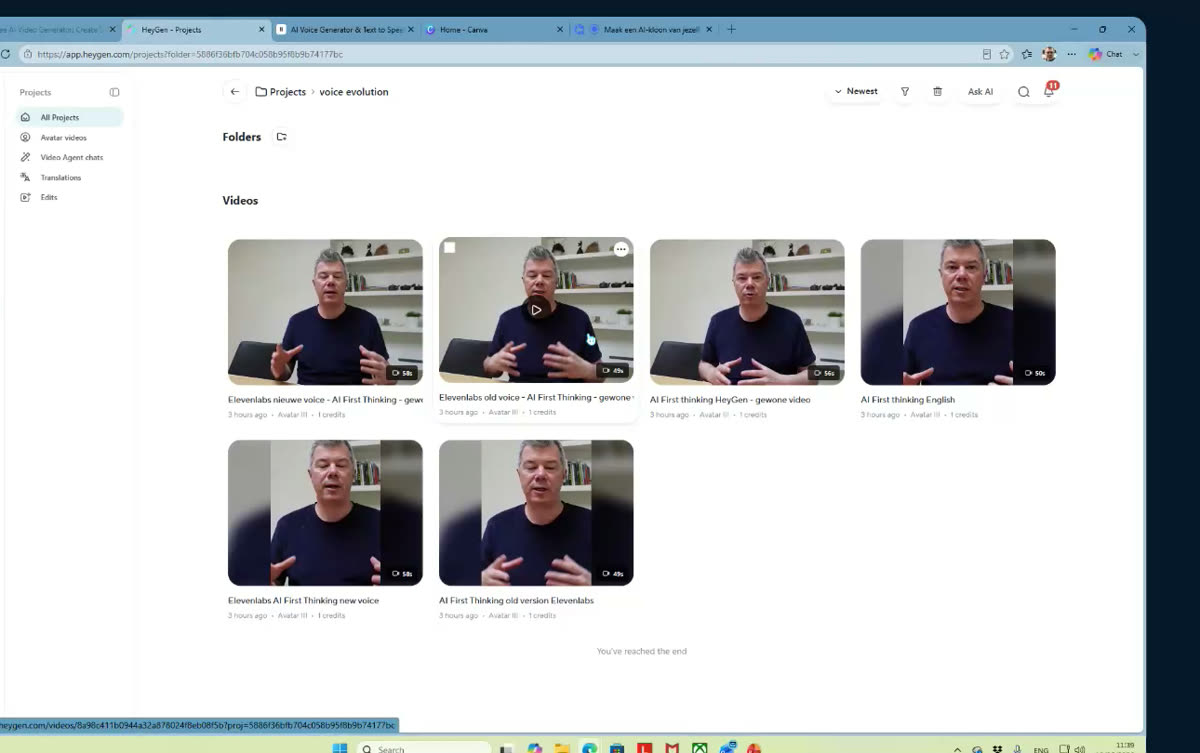This screenshot has width=1200, height=753.
Task: Click title AI First Thinking old version Elevenlabs
Action: click(516, 601)
